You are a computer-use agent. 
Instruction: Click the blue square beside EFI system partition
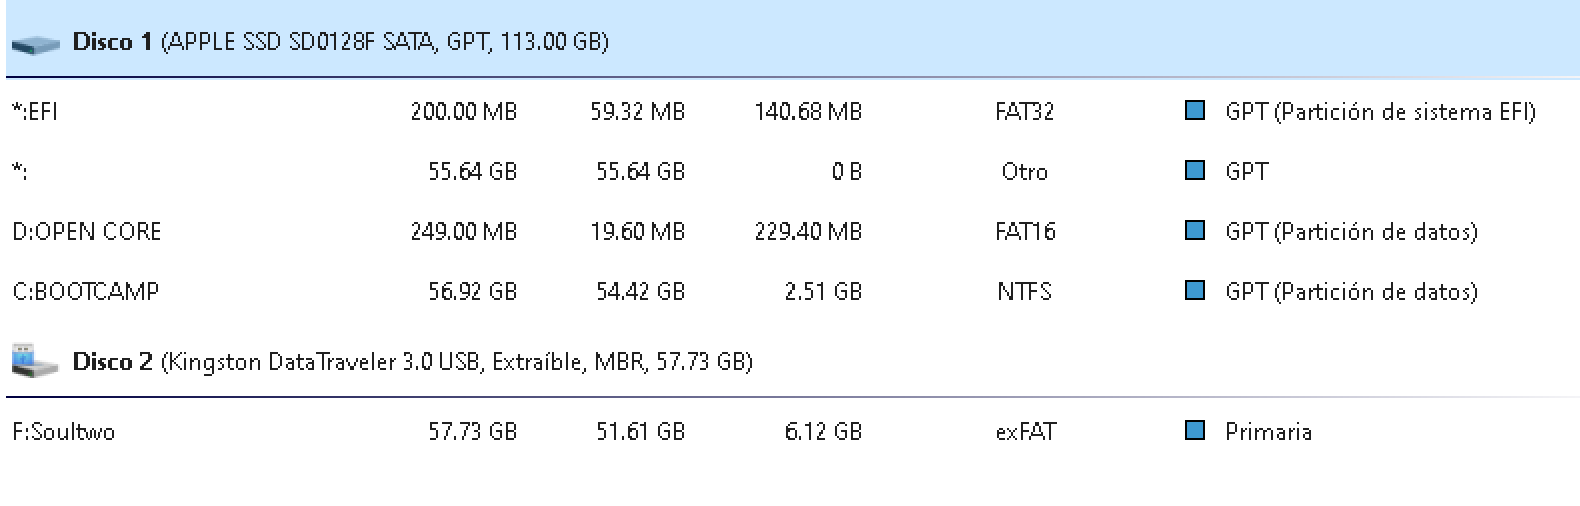pyautogui.click(x=1194, y=110)
